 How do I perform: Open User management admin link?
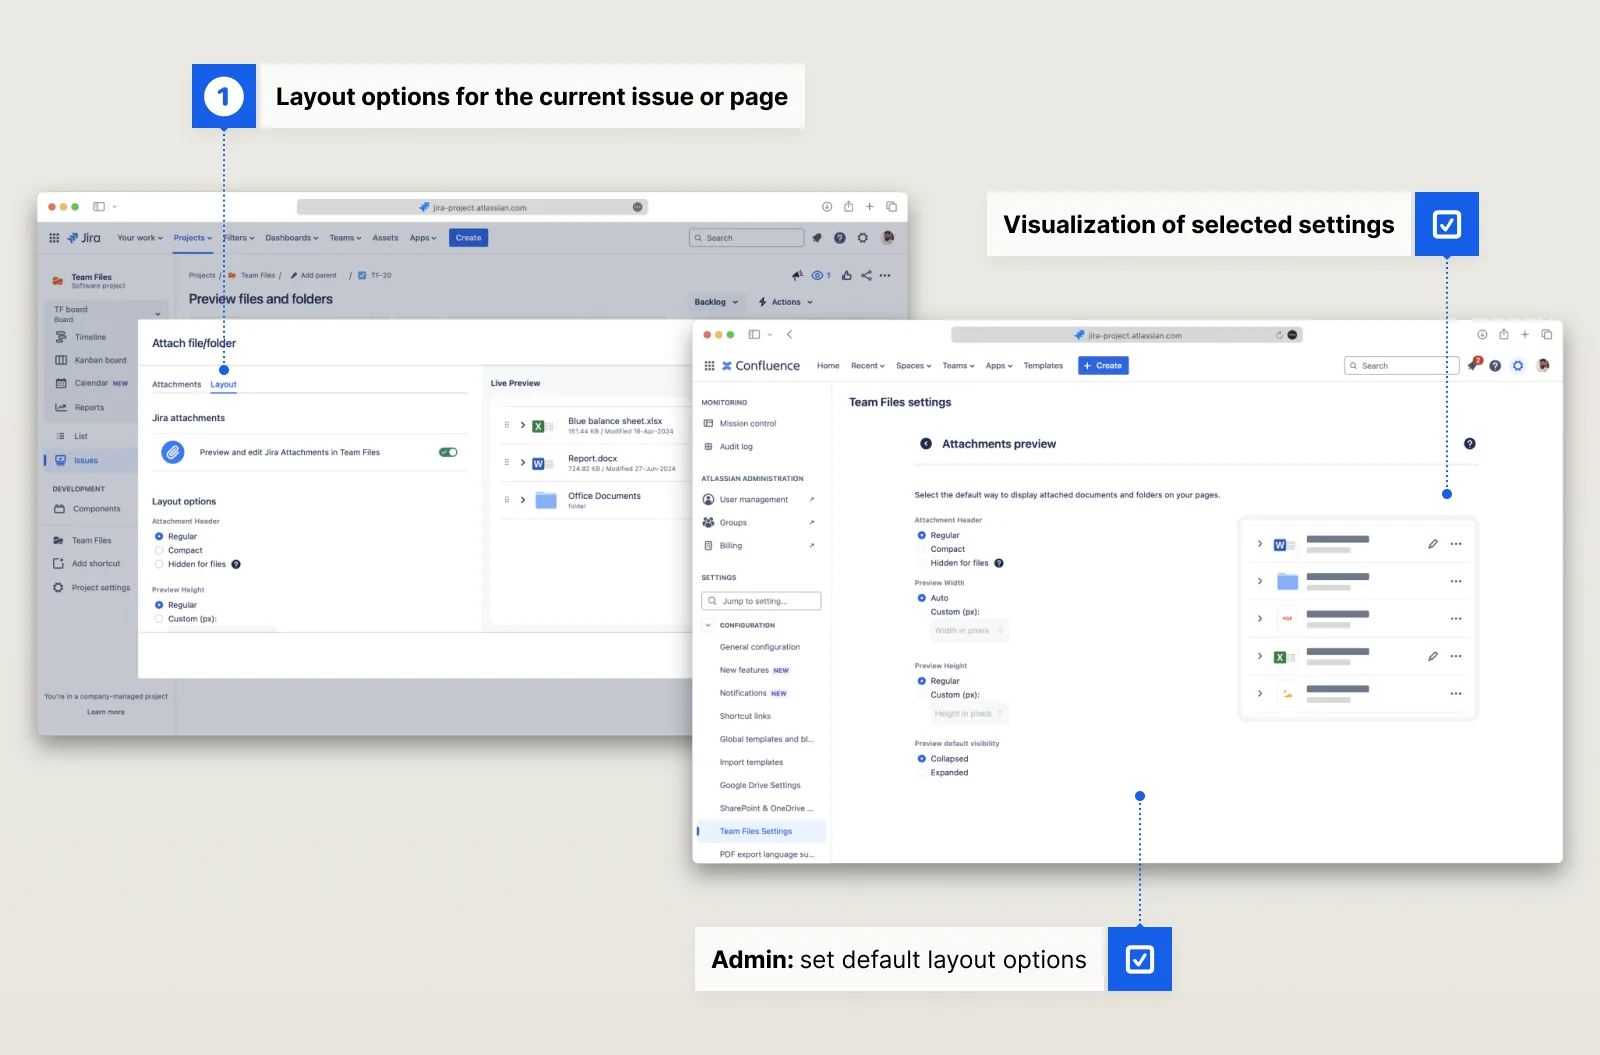pyautogui.click(x=754, y=500)
